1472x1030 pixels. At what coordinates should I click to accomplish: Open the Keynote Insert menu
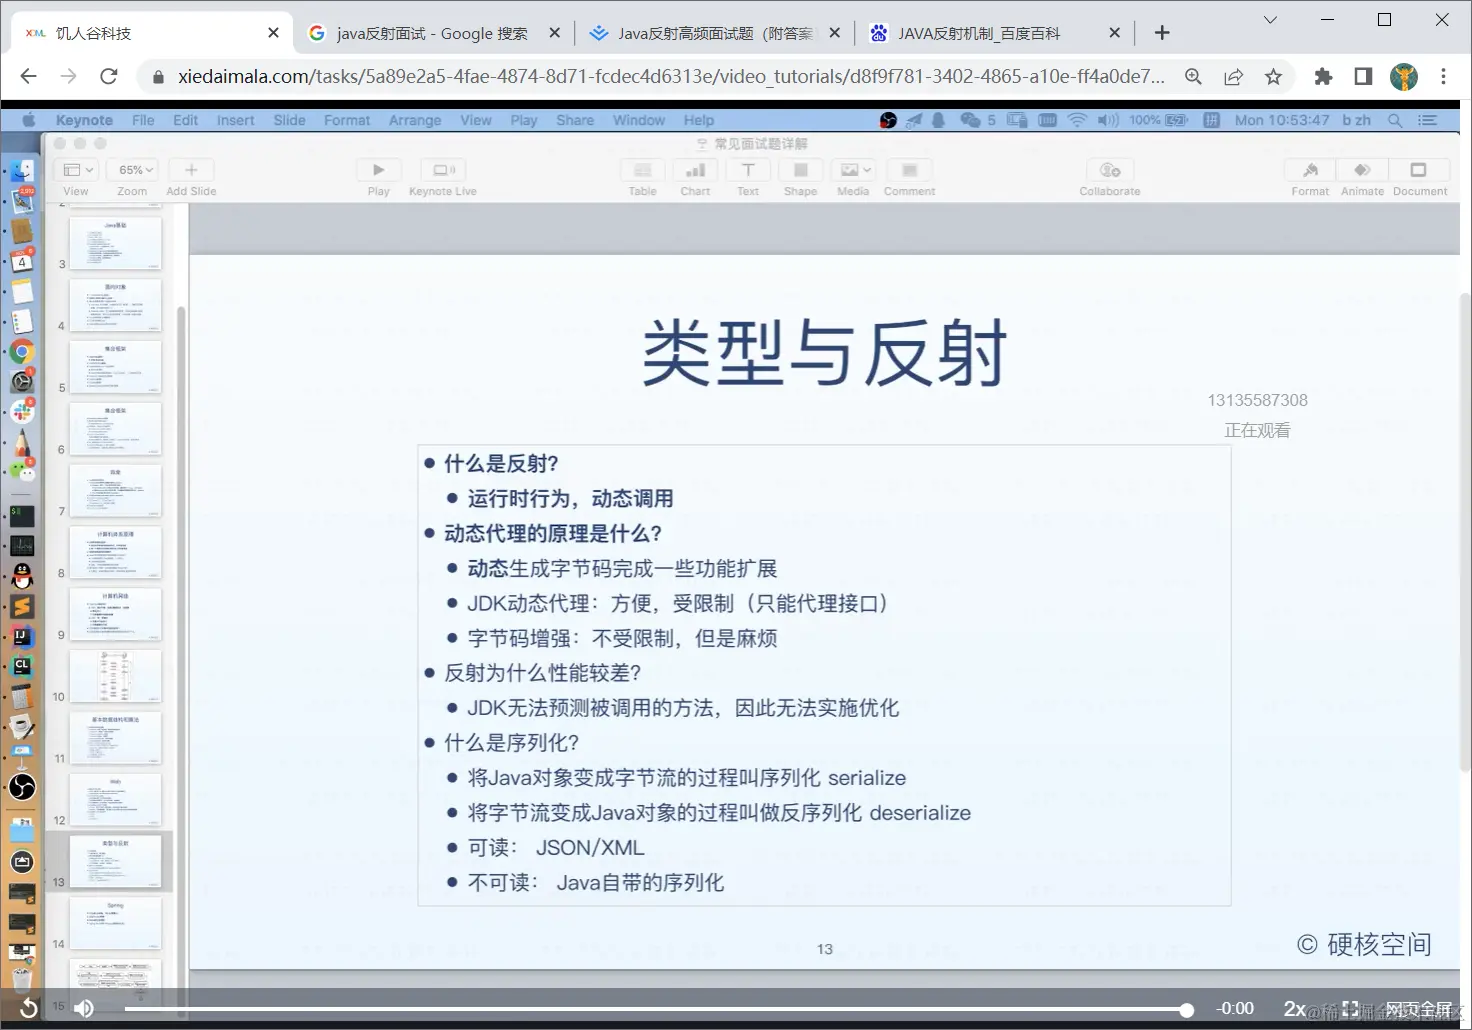point(235,120)
